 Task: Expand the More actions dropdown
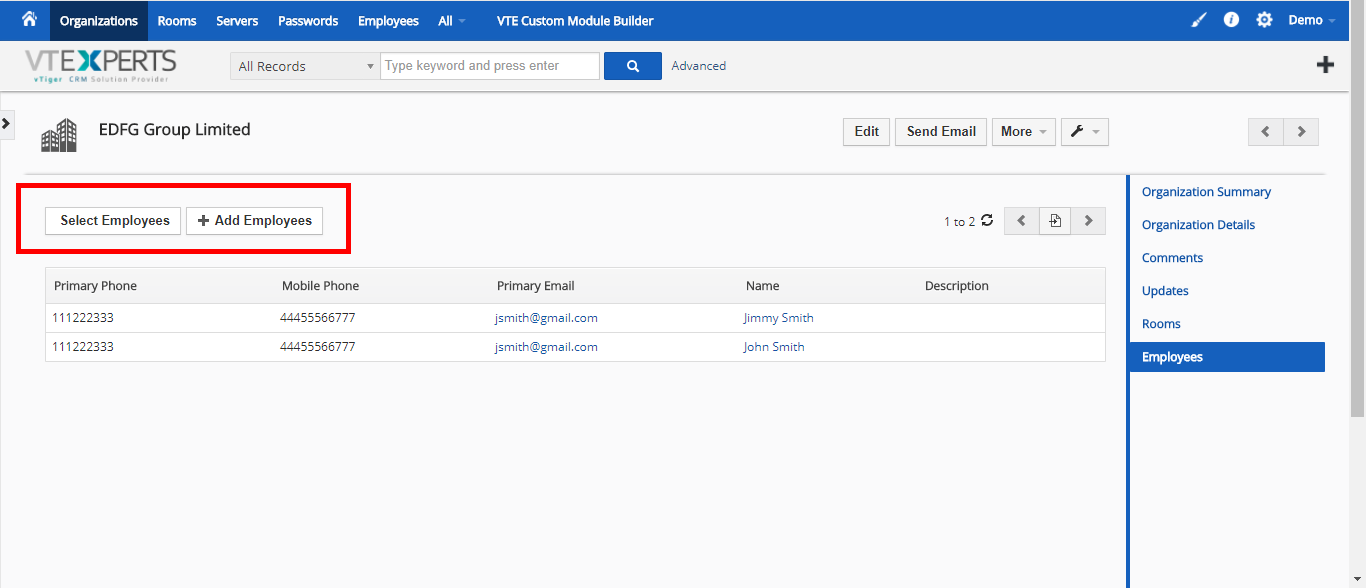coord(1023,131)
